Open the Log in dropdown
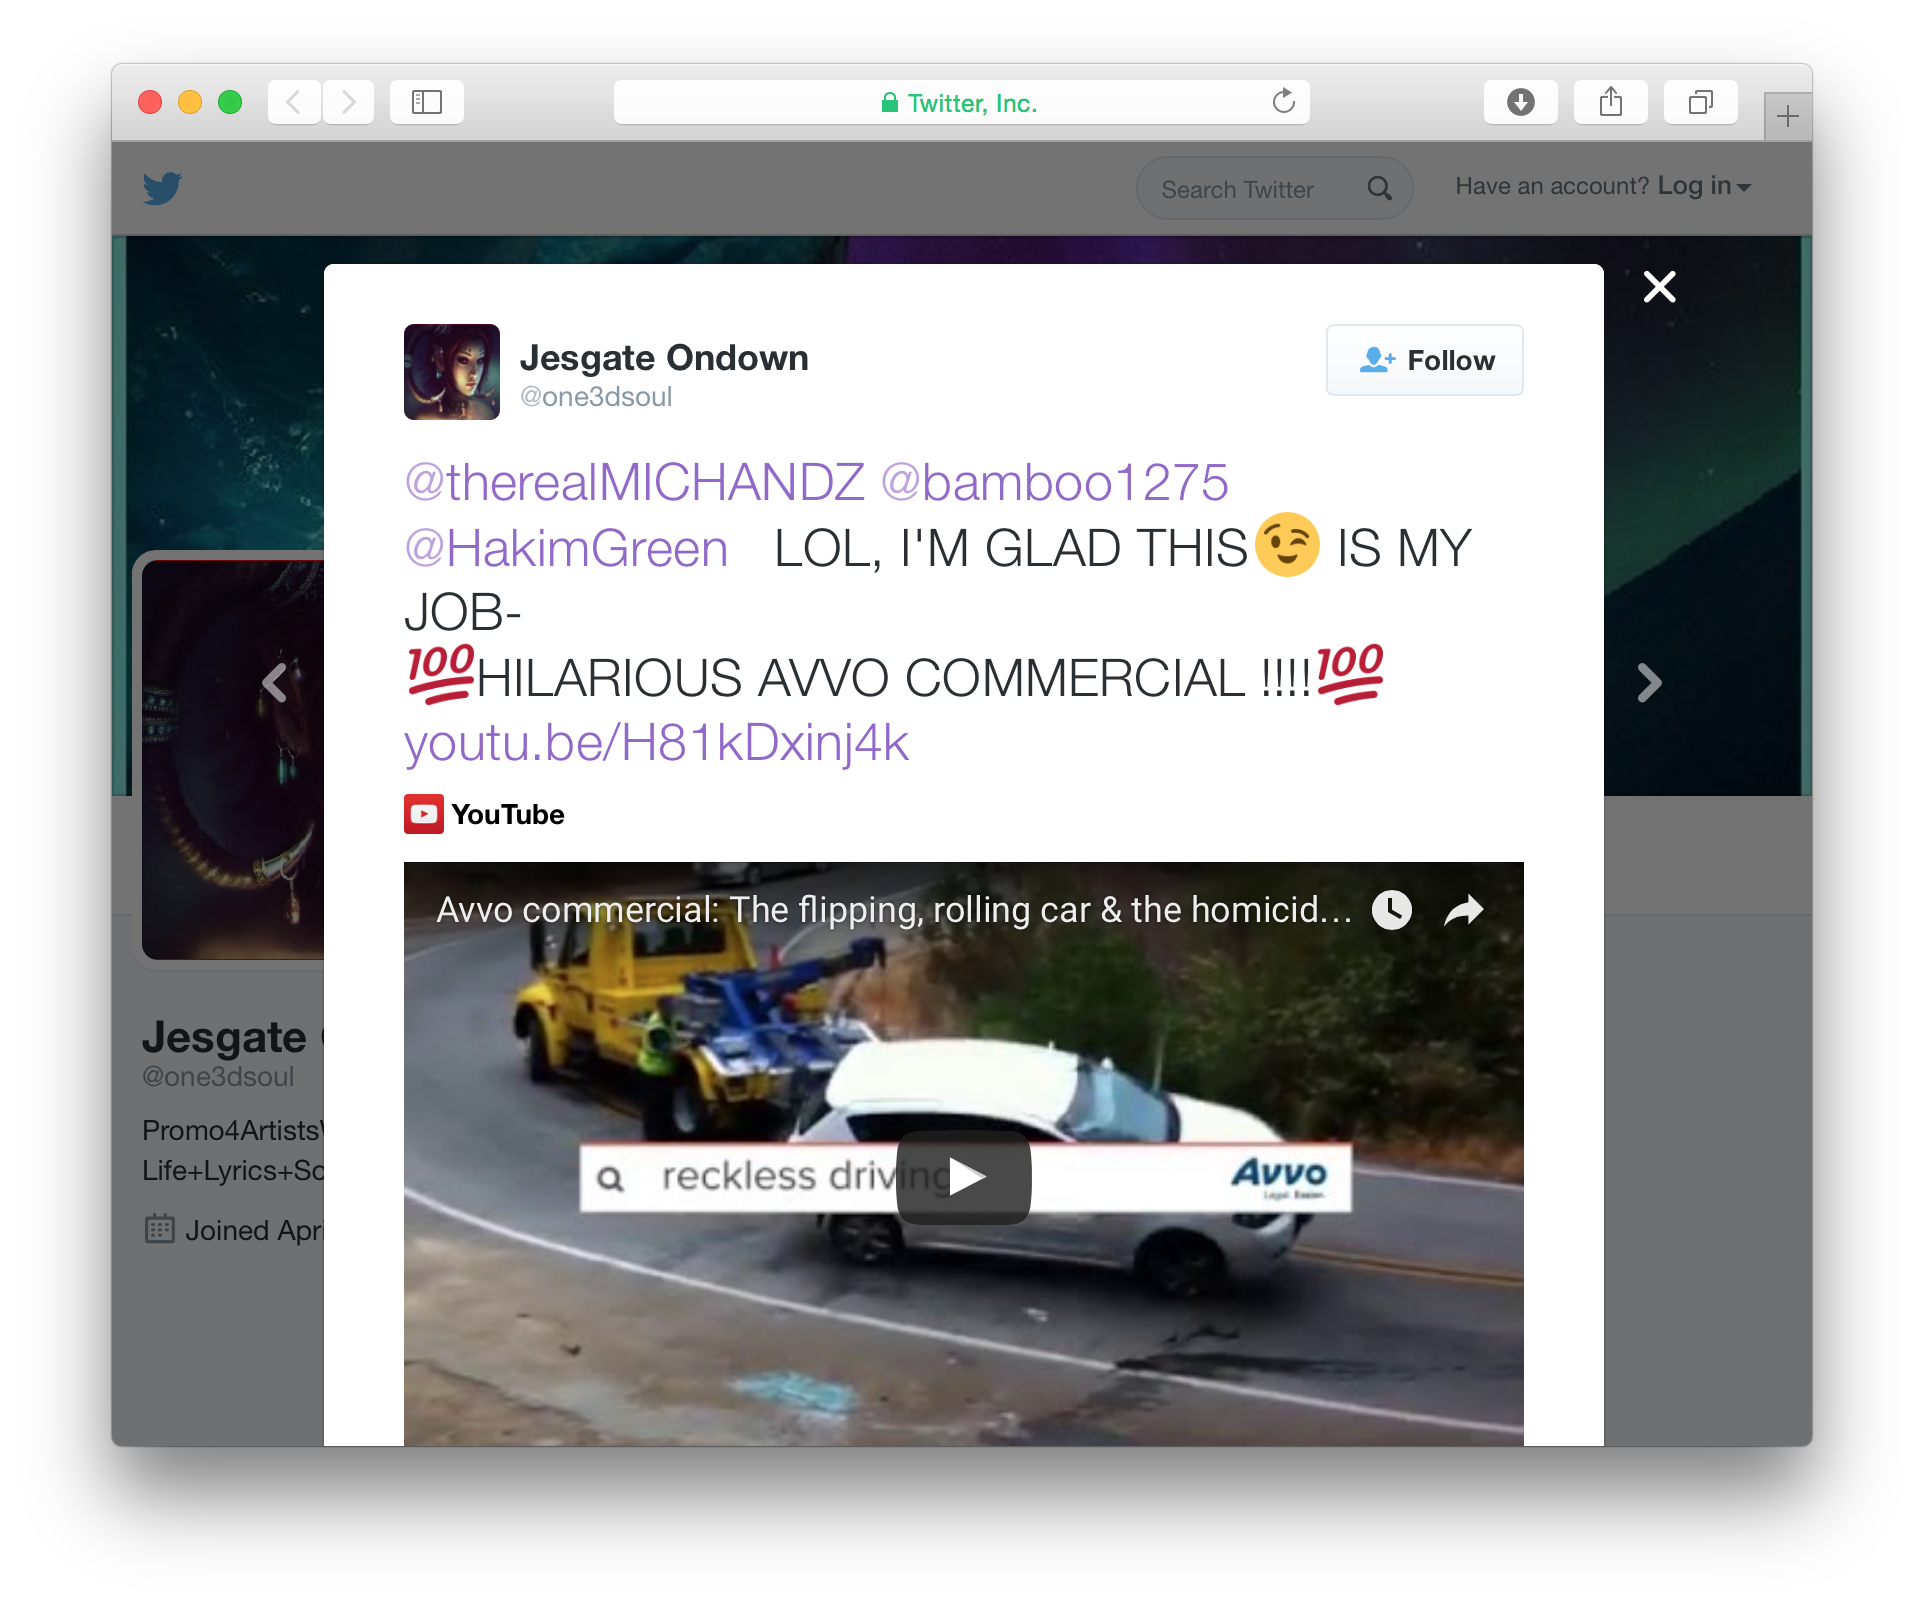 [x=1704, y=186]
